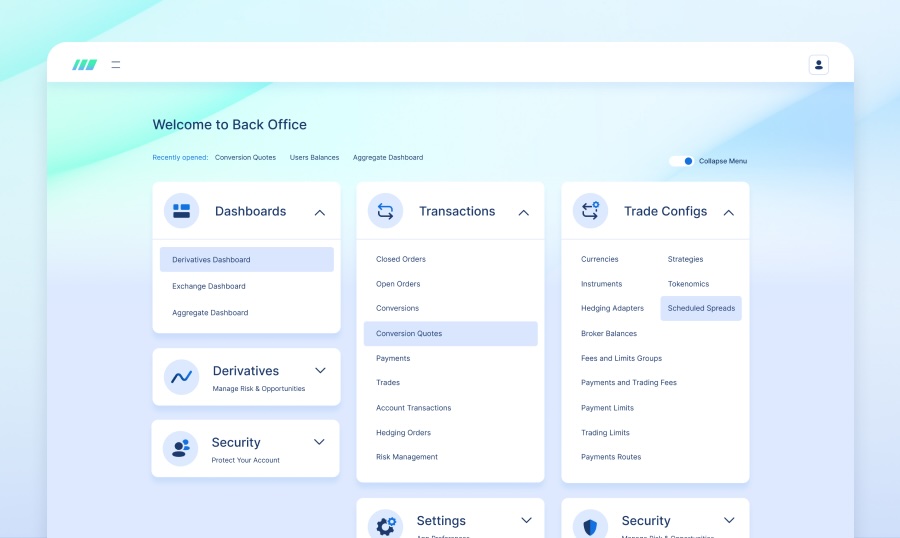The height and width of the screenshot is (538, 900).
Task: Click the Trade Configs icon
Action: click(x=590, y=211)
